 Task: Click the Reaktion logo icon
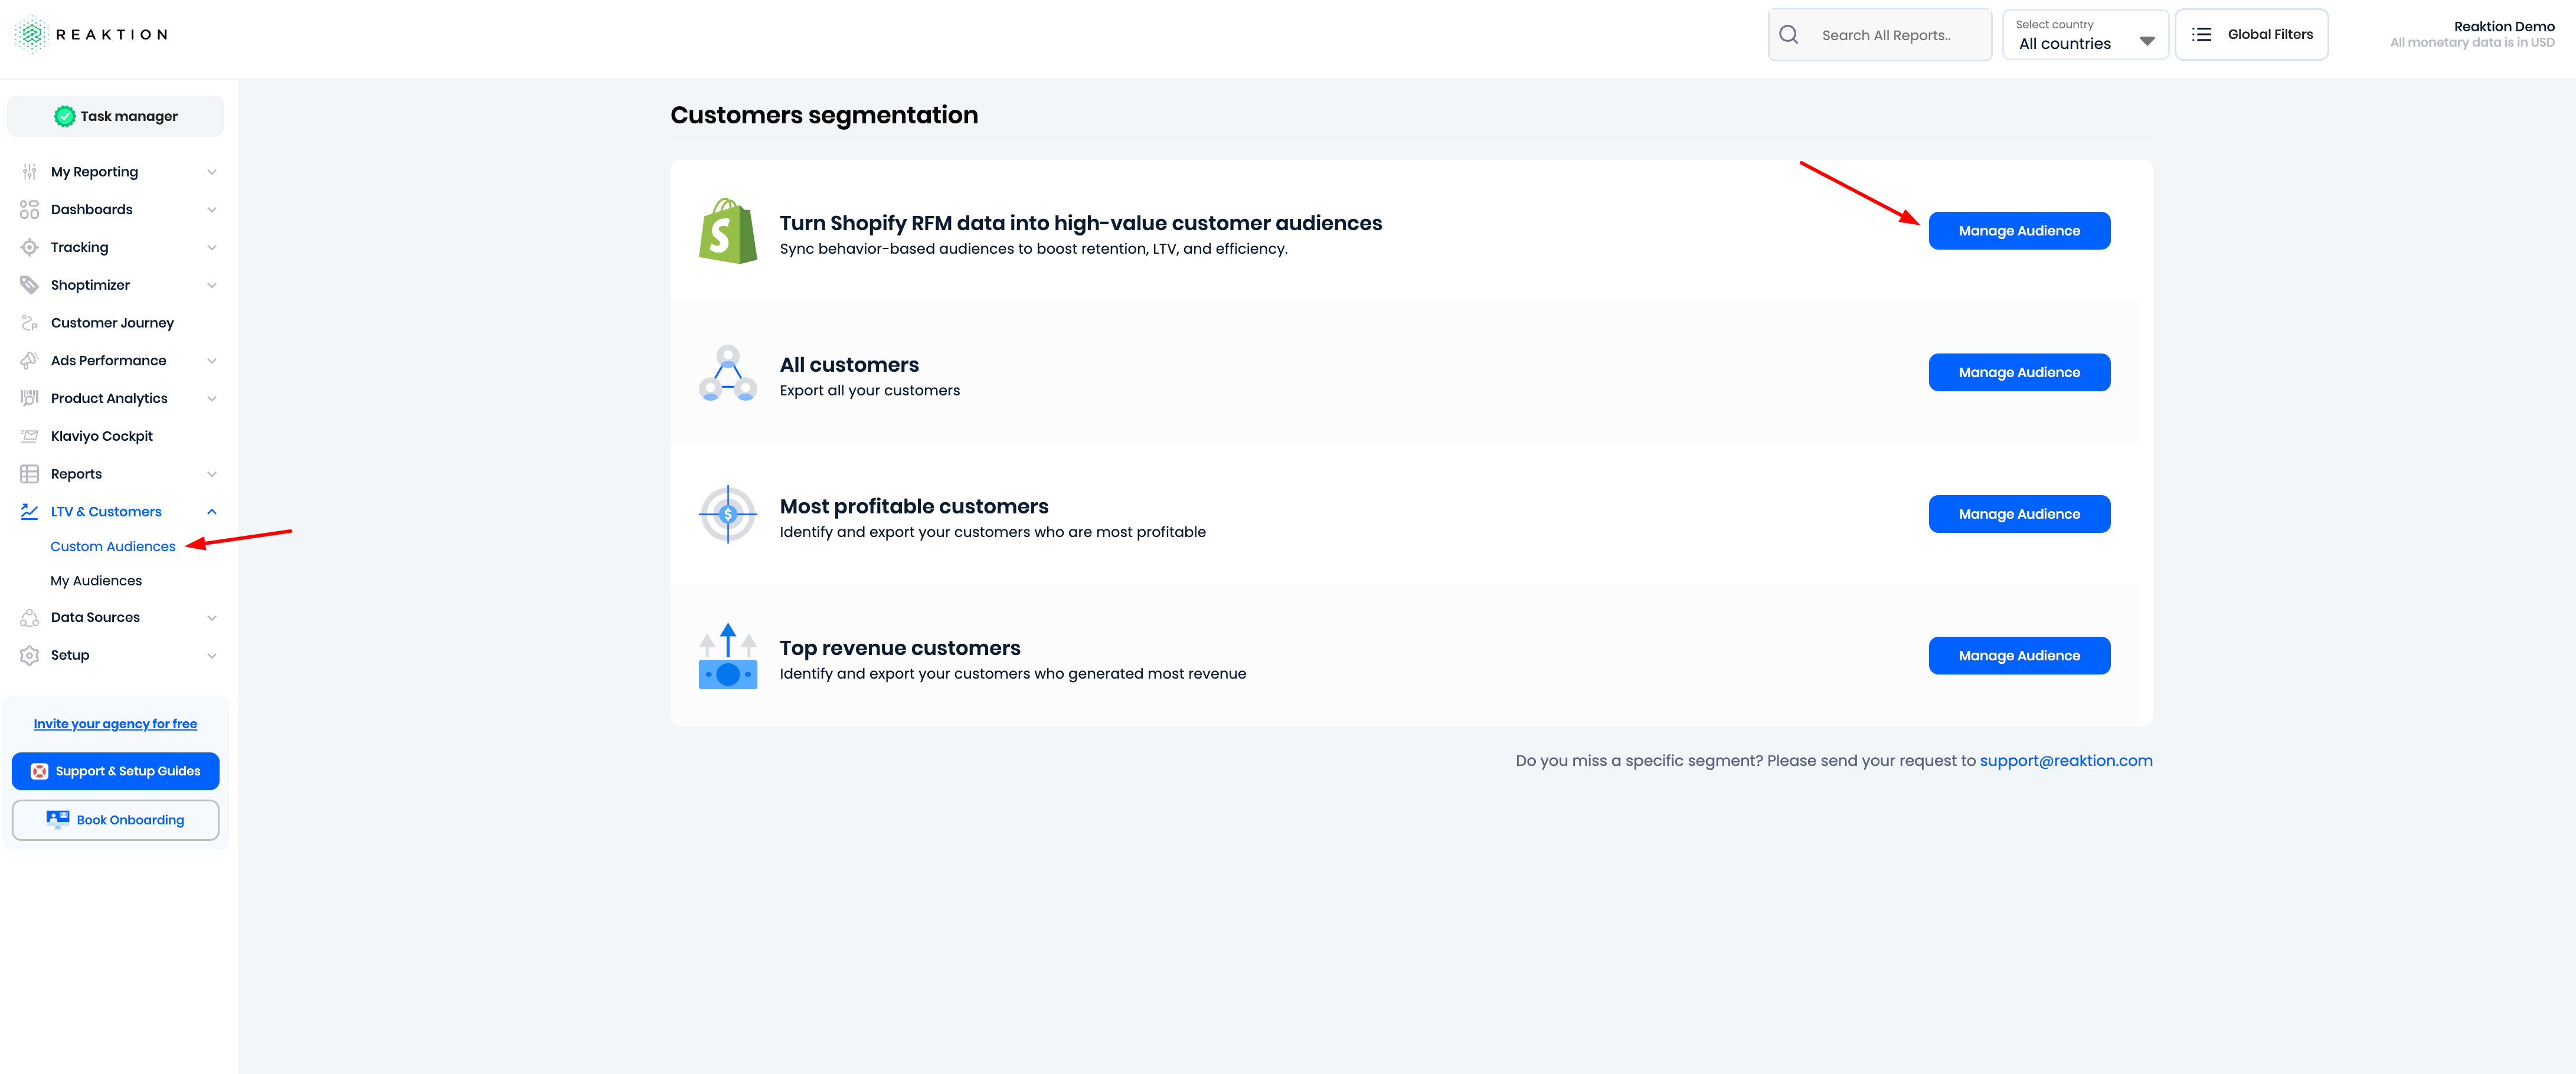pyautogui.click(x=32, y=34)
